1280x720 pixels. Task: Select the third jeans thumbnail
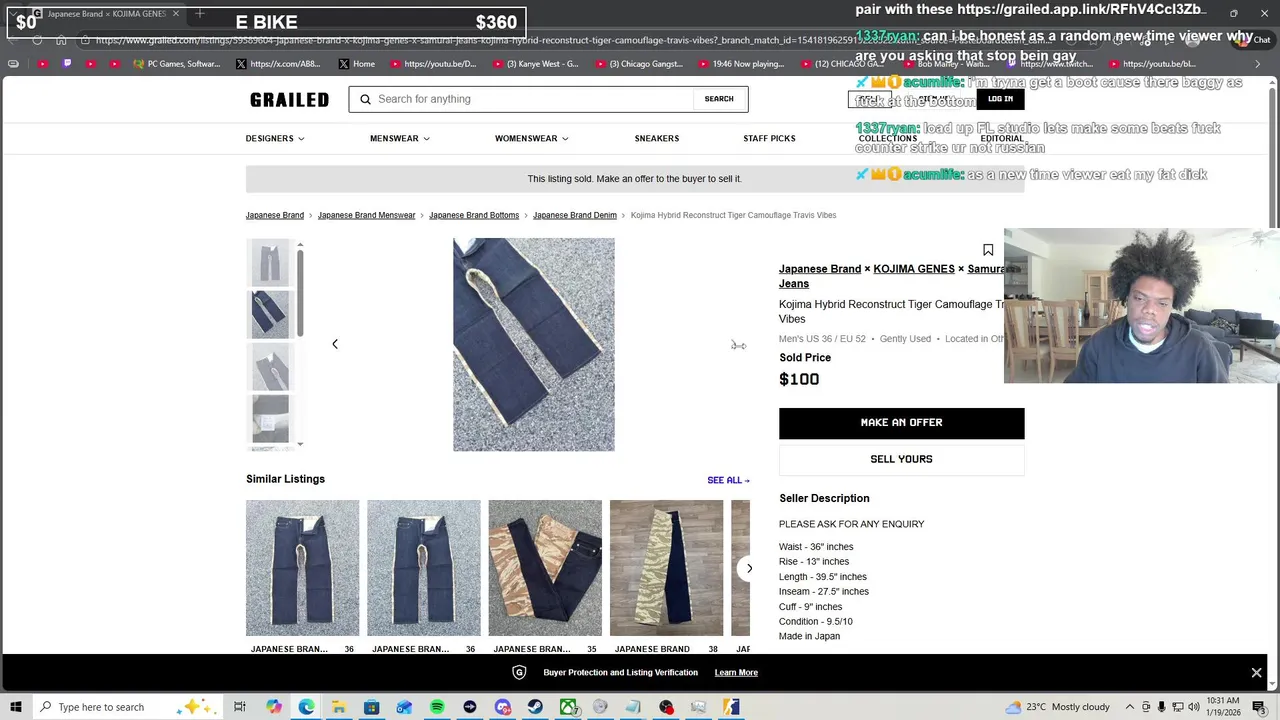pyautogui.click(x=270, y=367)
